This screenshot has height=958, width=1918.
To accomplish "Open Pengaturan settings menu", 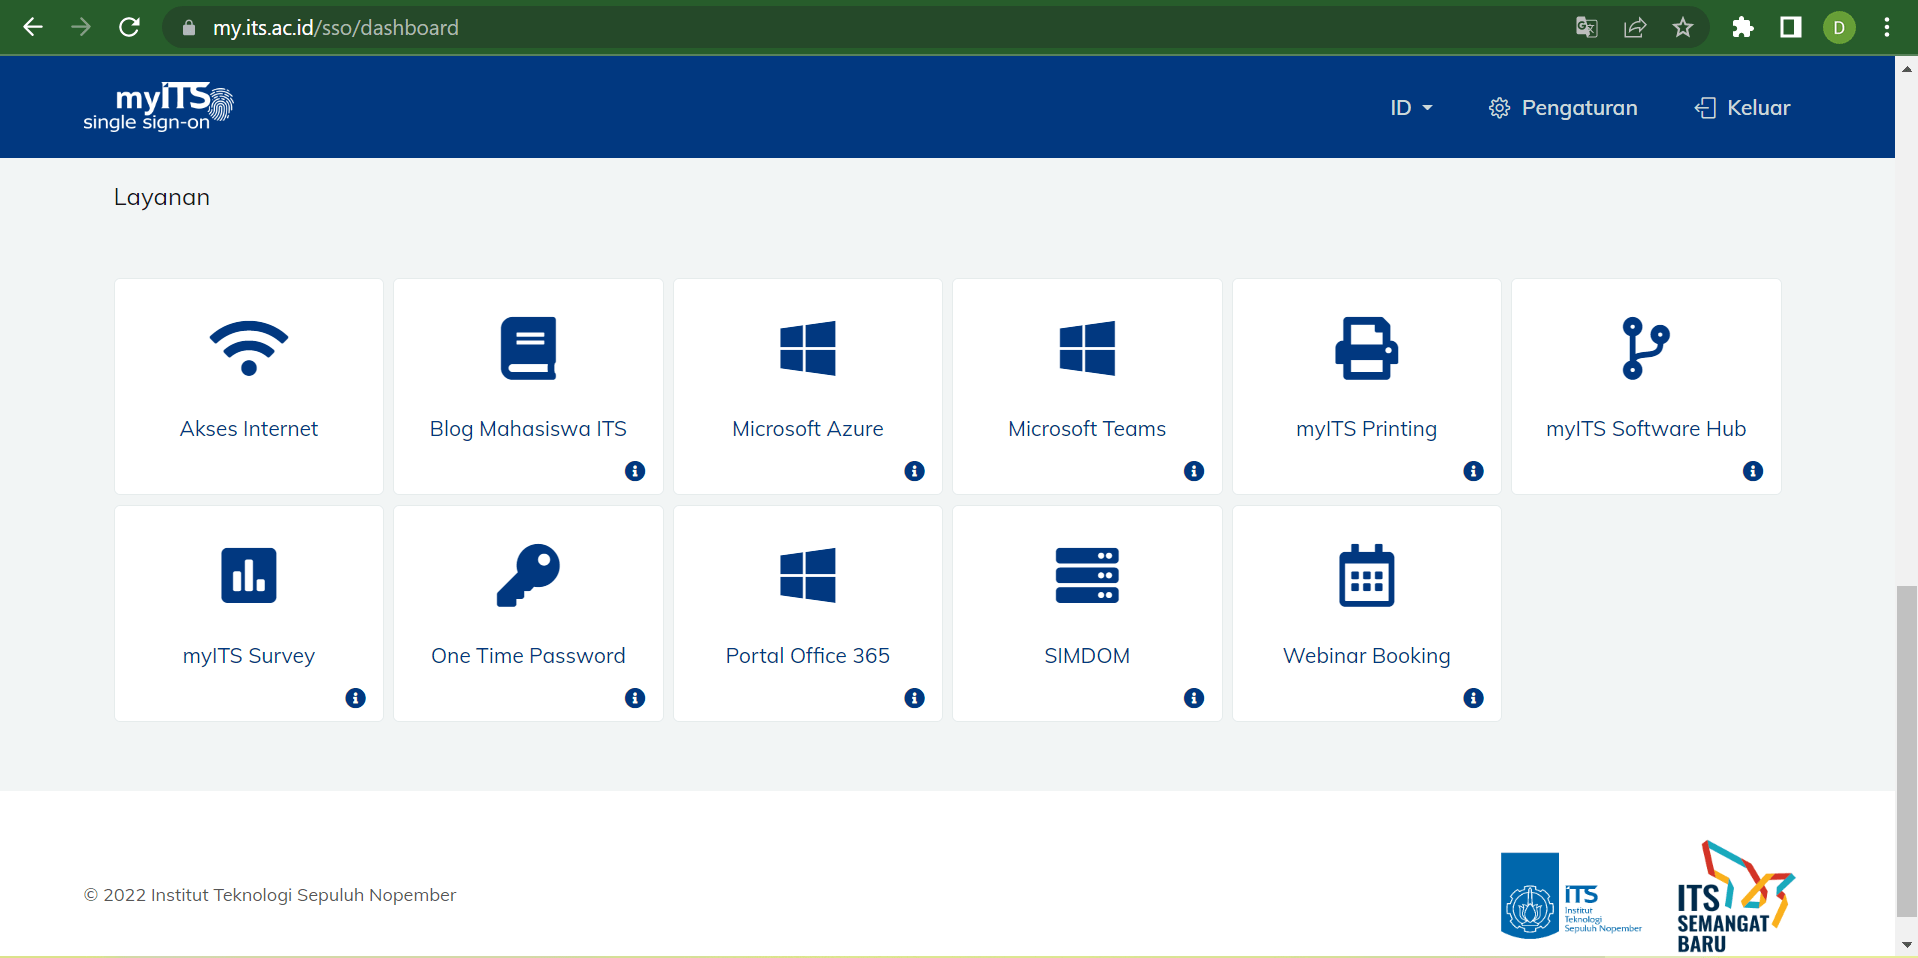I will 1563,108.
